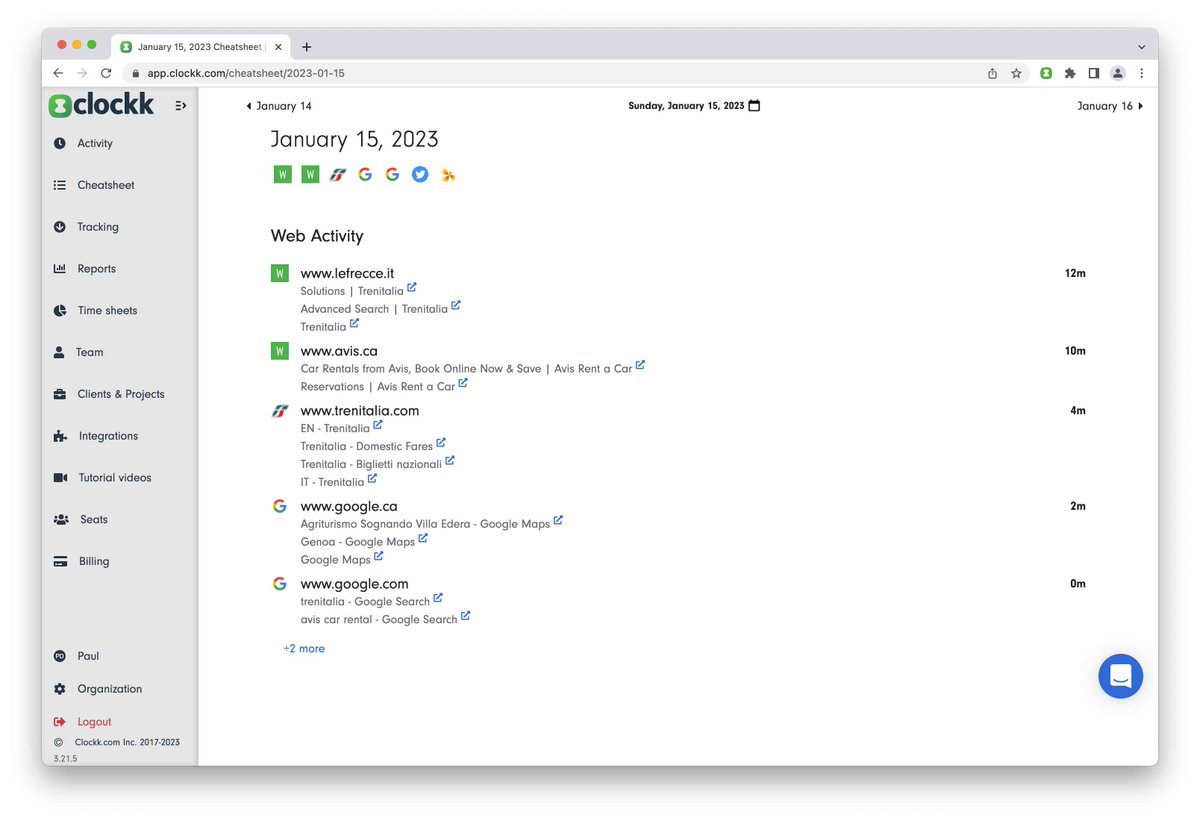Click the large January 15, 2023 heading
This screenshot has width=1200, height=821.
coord(354,139)
